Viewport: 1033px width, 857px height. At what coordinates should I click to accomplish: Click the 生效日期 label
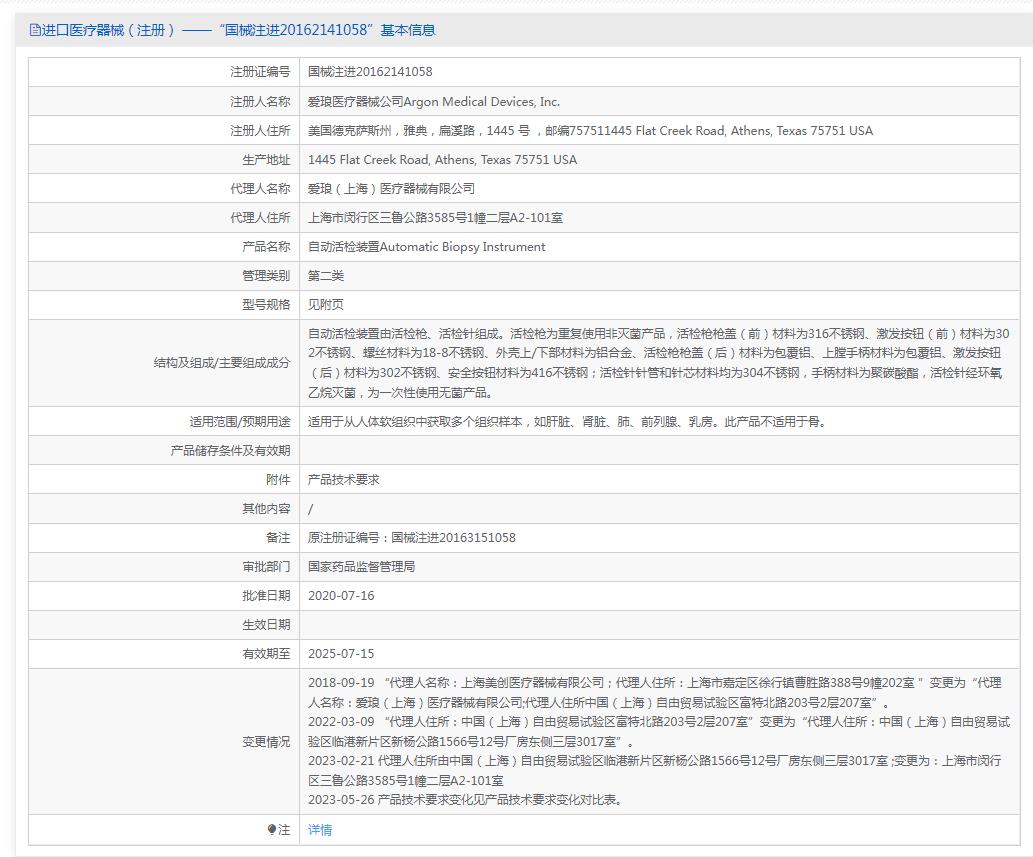pyautogui.click(x=266, y=624)
